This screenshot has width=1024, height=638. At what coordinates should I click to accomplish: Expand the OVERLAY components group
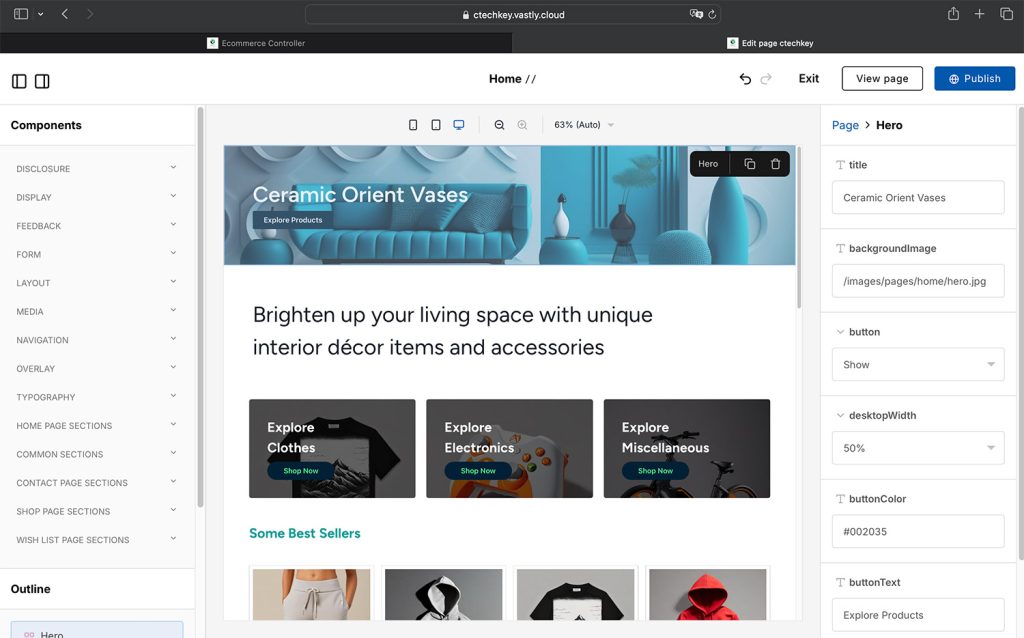pyautogui.click(x=97, y=368)
